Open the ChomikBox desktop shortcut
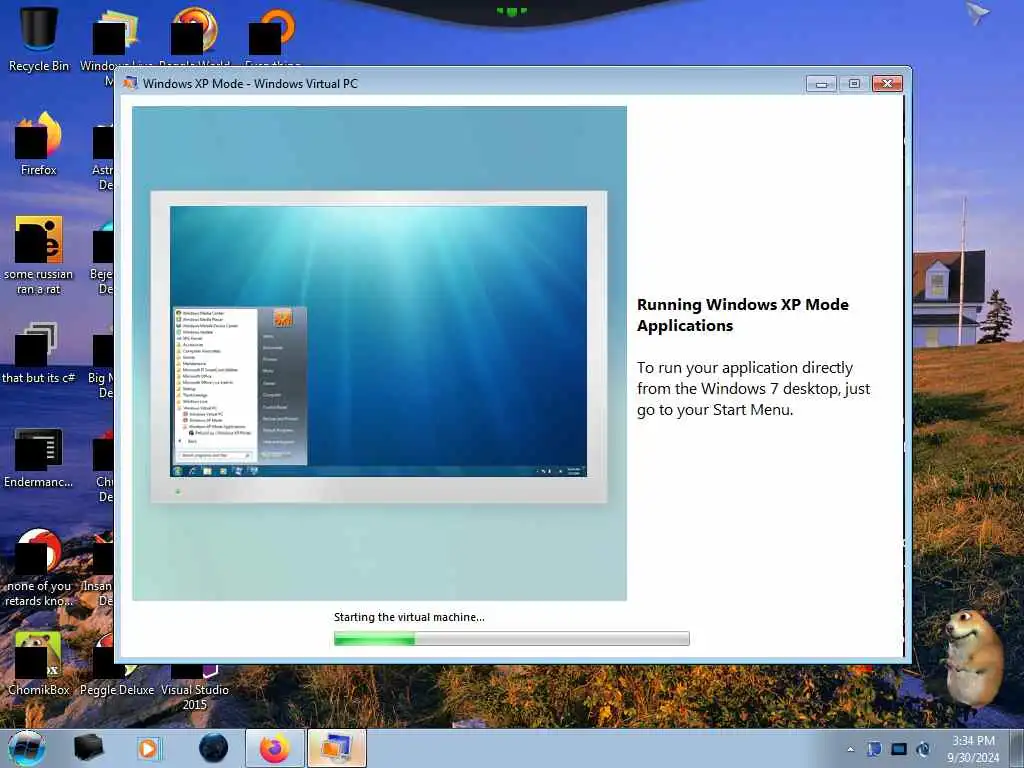The height and width of the screenshot is (768, 1024). click(39, 663)
